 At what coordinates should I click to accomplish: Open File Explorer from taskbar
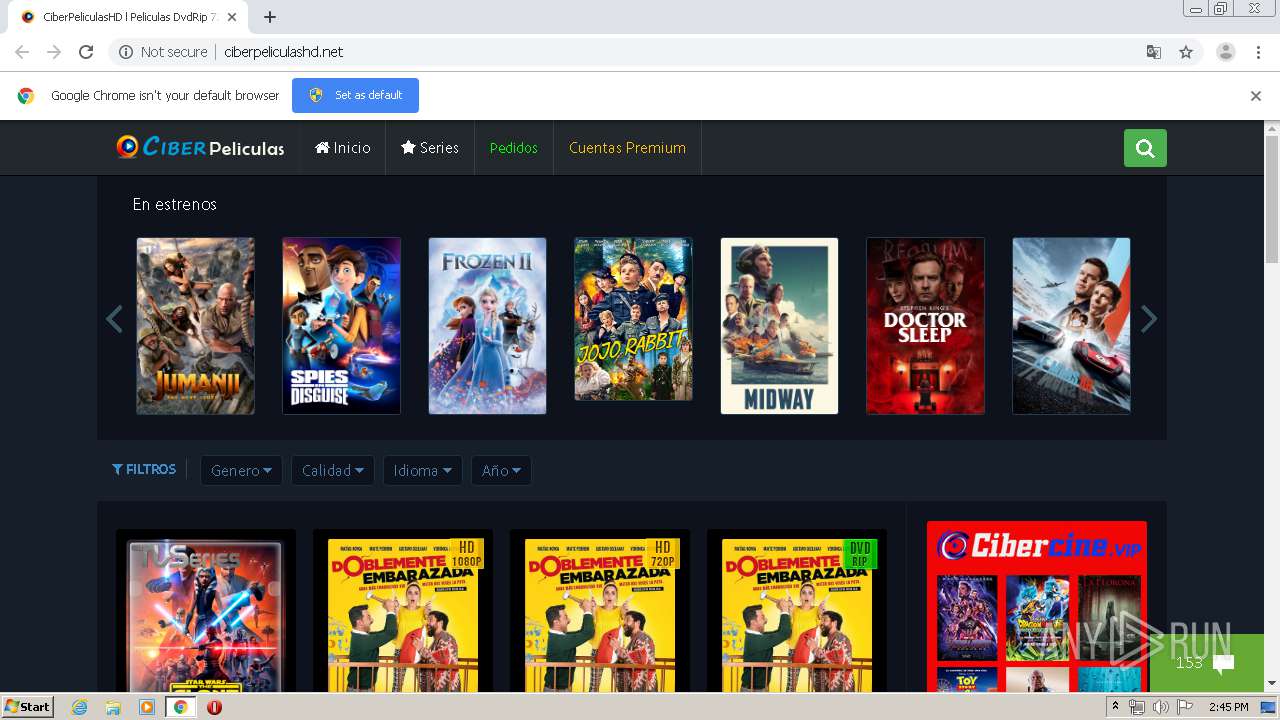(113, 707)
